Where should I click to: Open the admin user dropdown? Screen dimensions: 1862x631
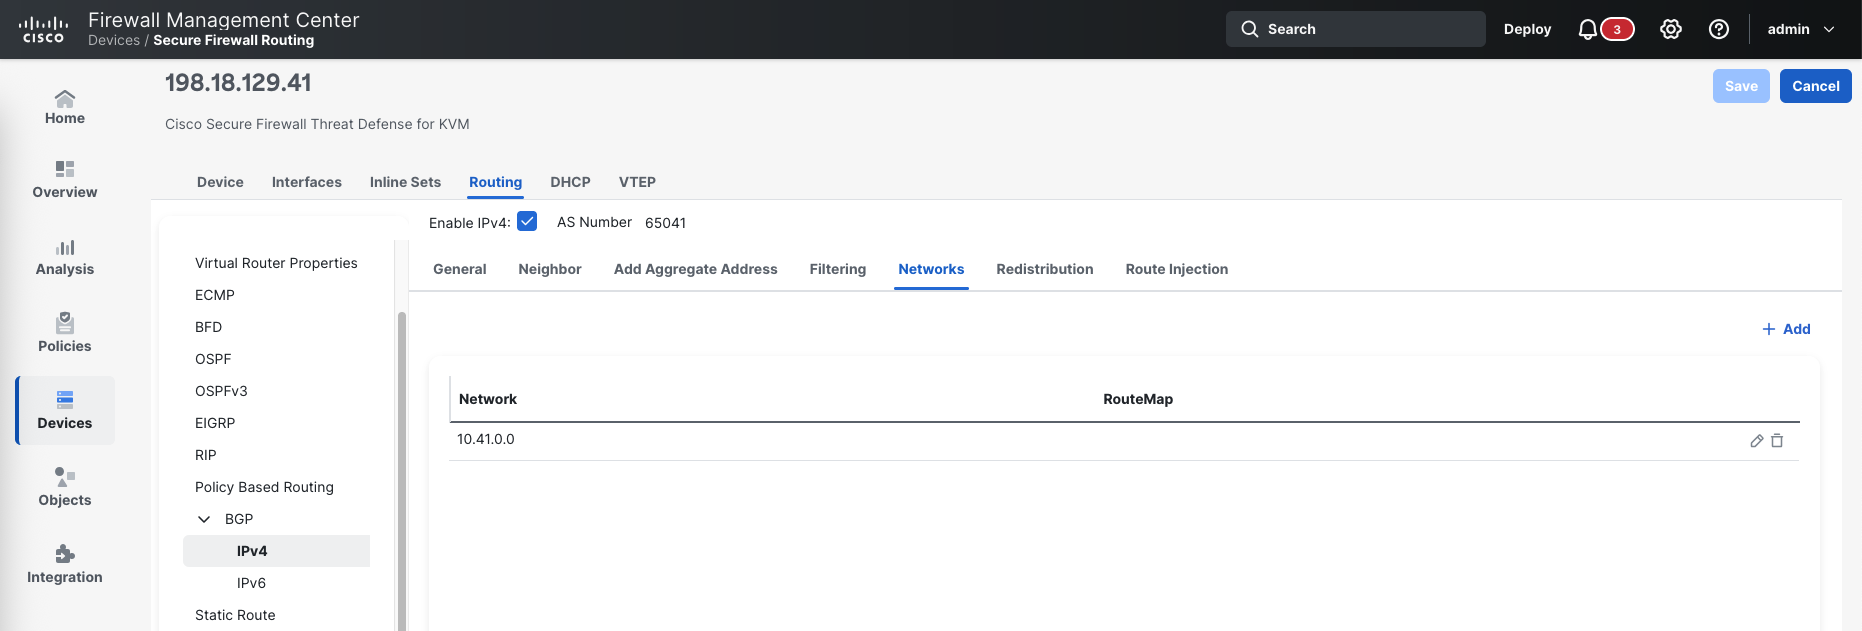click(x=1800, y=30)
